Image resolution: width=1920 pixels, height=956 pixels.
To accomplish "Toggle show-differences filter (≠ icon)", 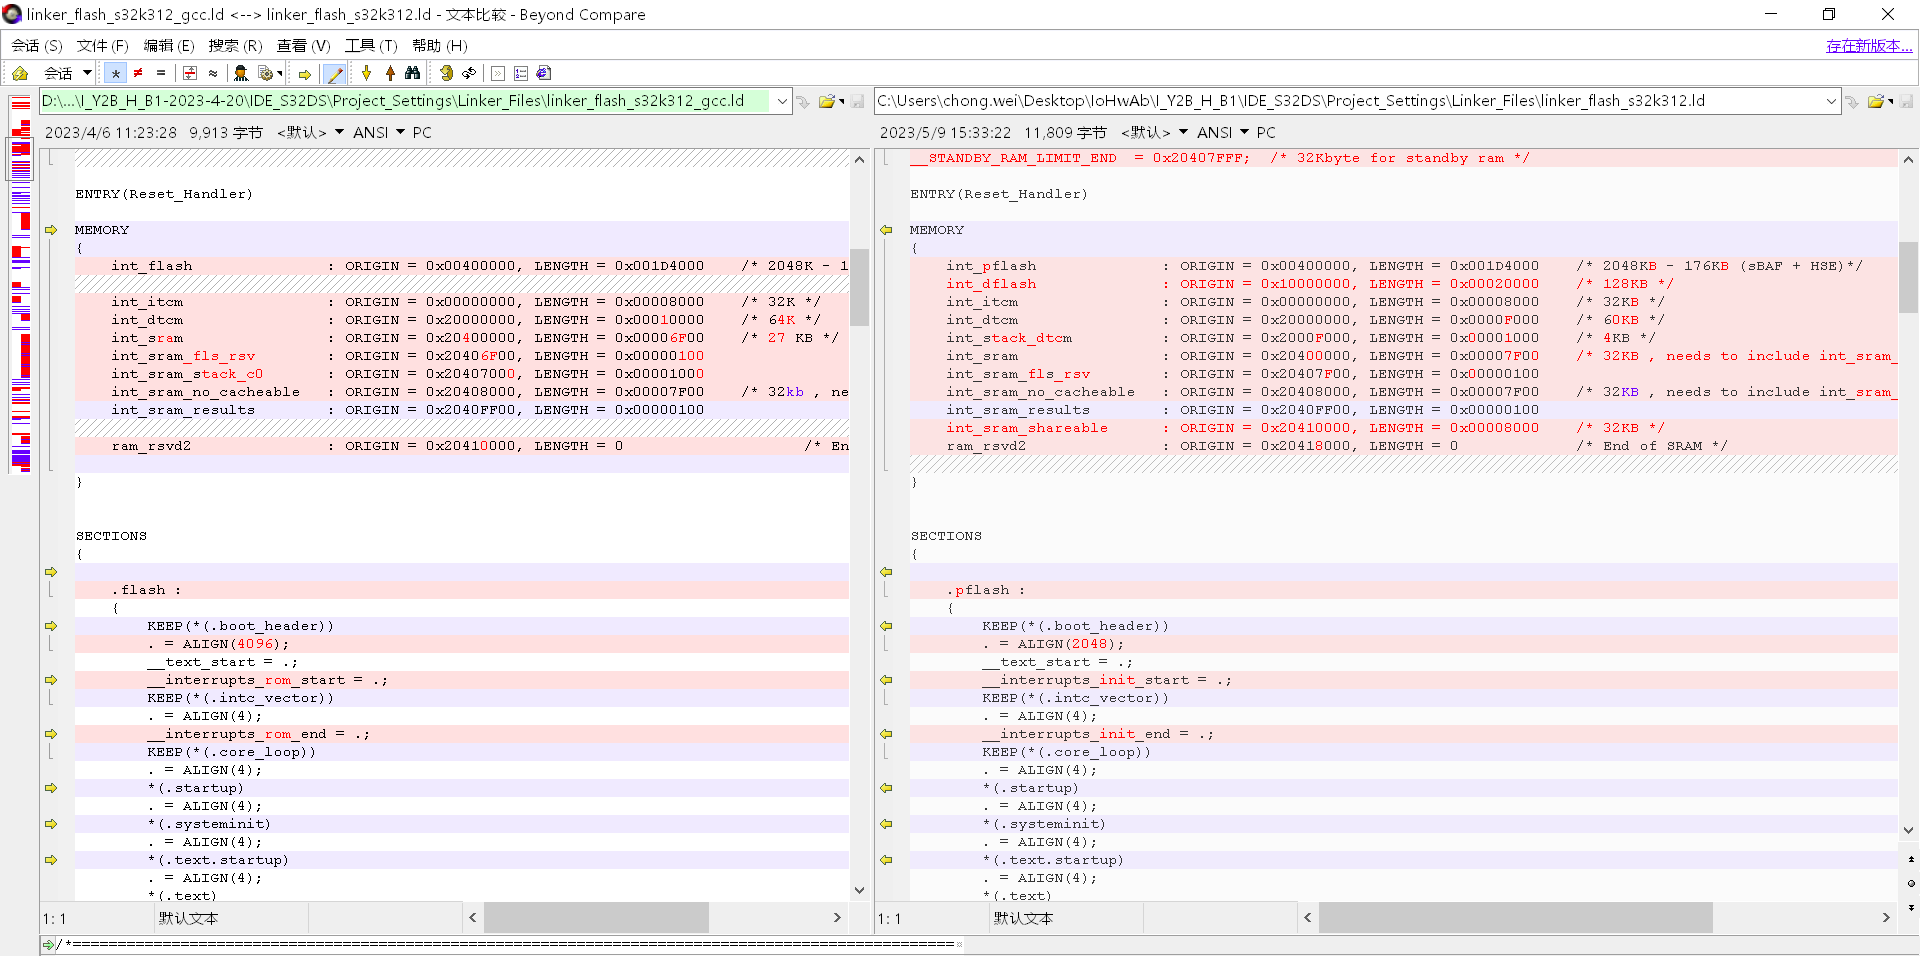I will click(137, 73).
